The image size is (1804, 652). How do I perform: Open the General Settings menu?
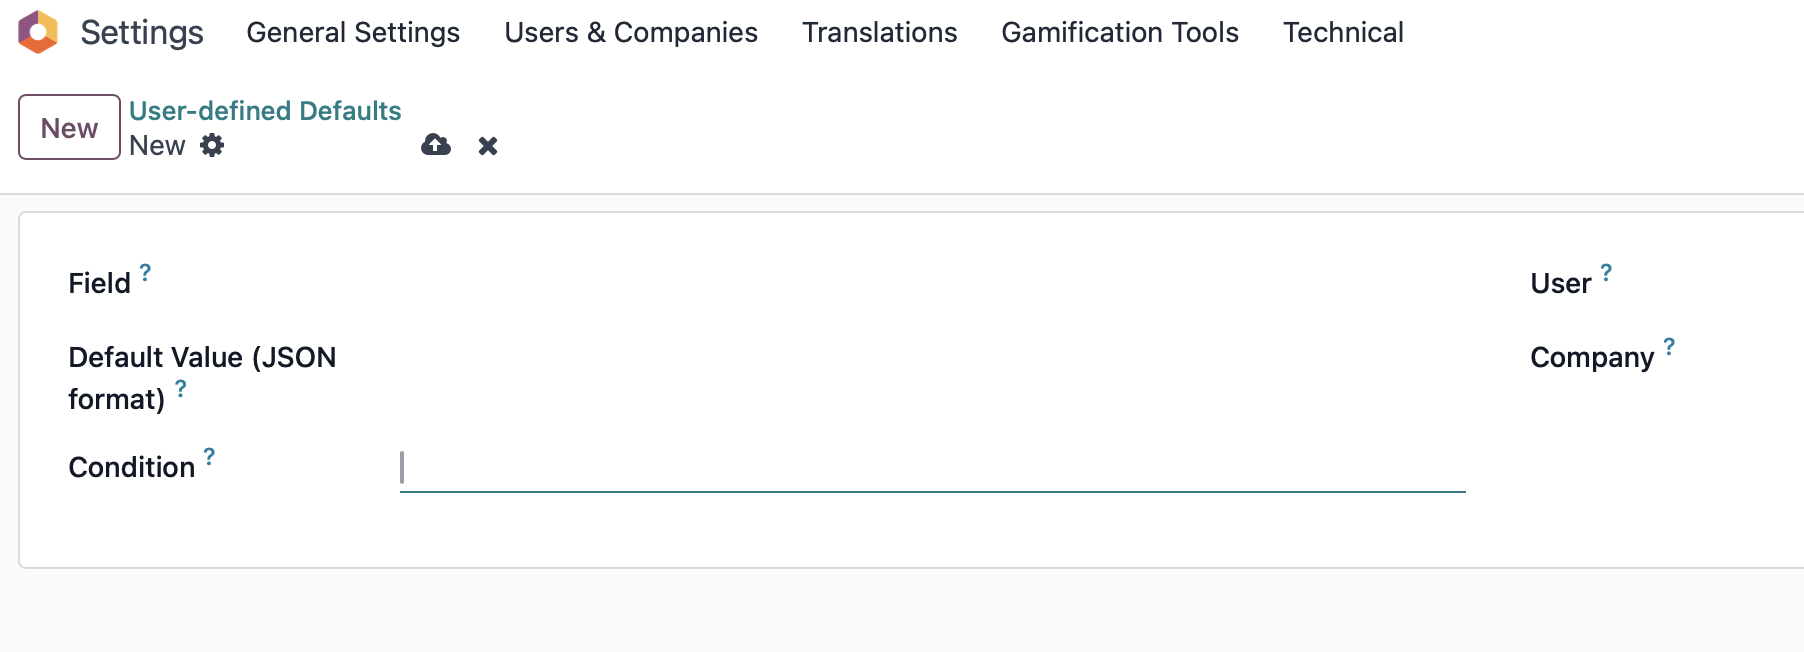tap(353, 32)
